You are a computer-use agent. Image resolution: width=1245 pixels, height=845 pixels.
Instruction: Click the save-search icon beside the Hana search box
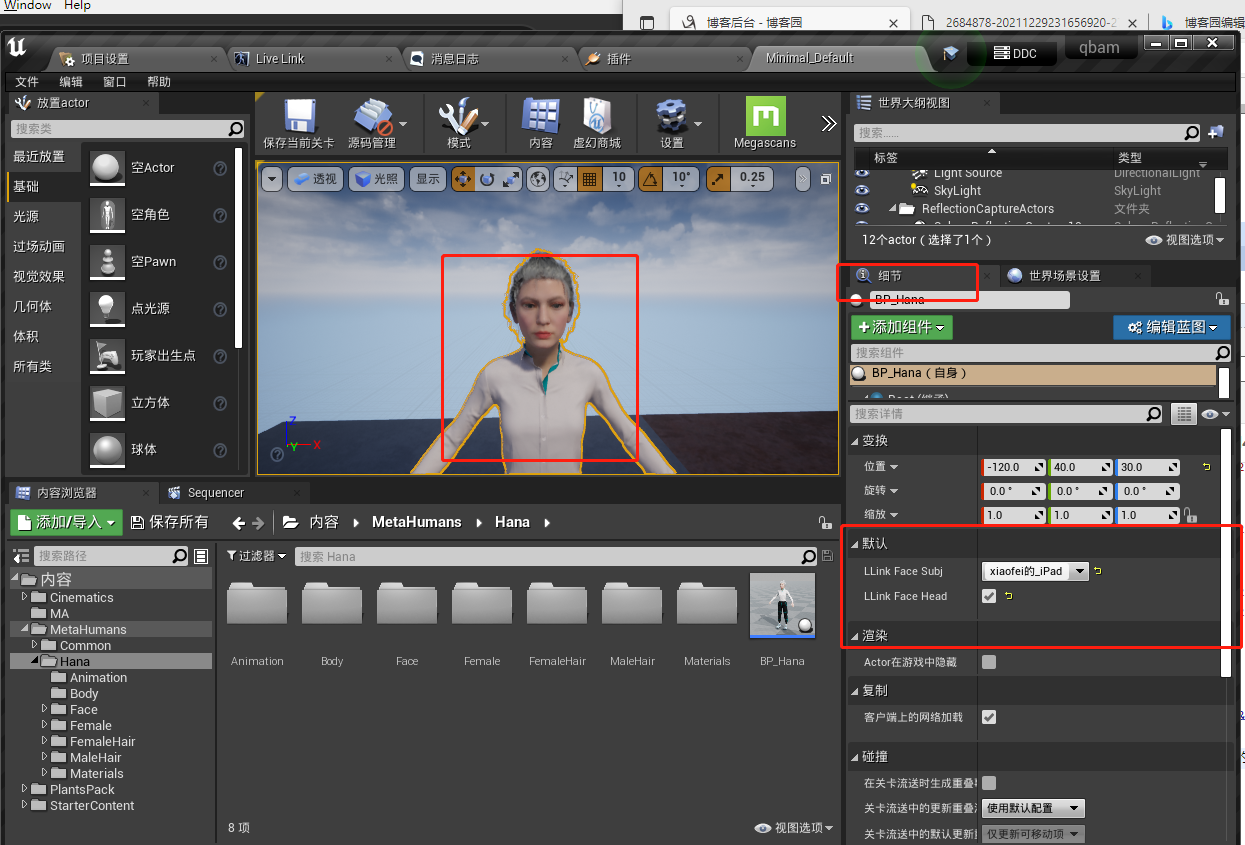(x=826, y=556)
